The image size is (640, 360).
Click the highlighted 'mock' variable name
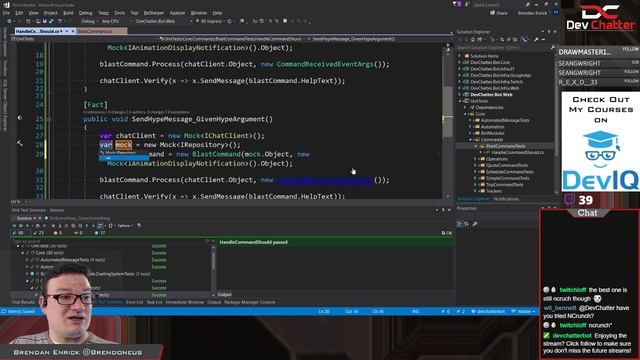coord(124,145)
